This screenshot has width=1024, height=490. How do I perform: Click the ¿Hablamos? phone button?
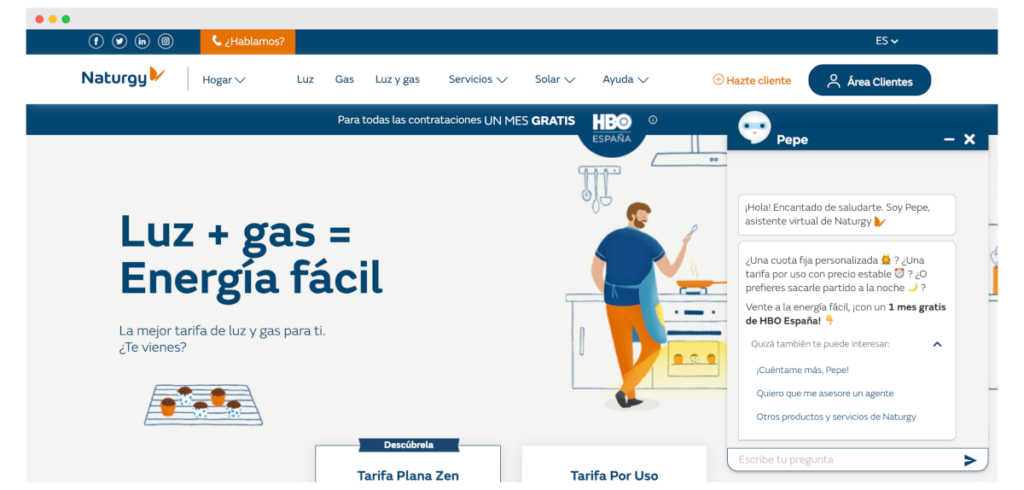[x=248, y=41]
